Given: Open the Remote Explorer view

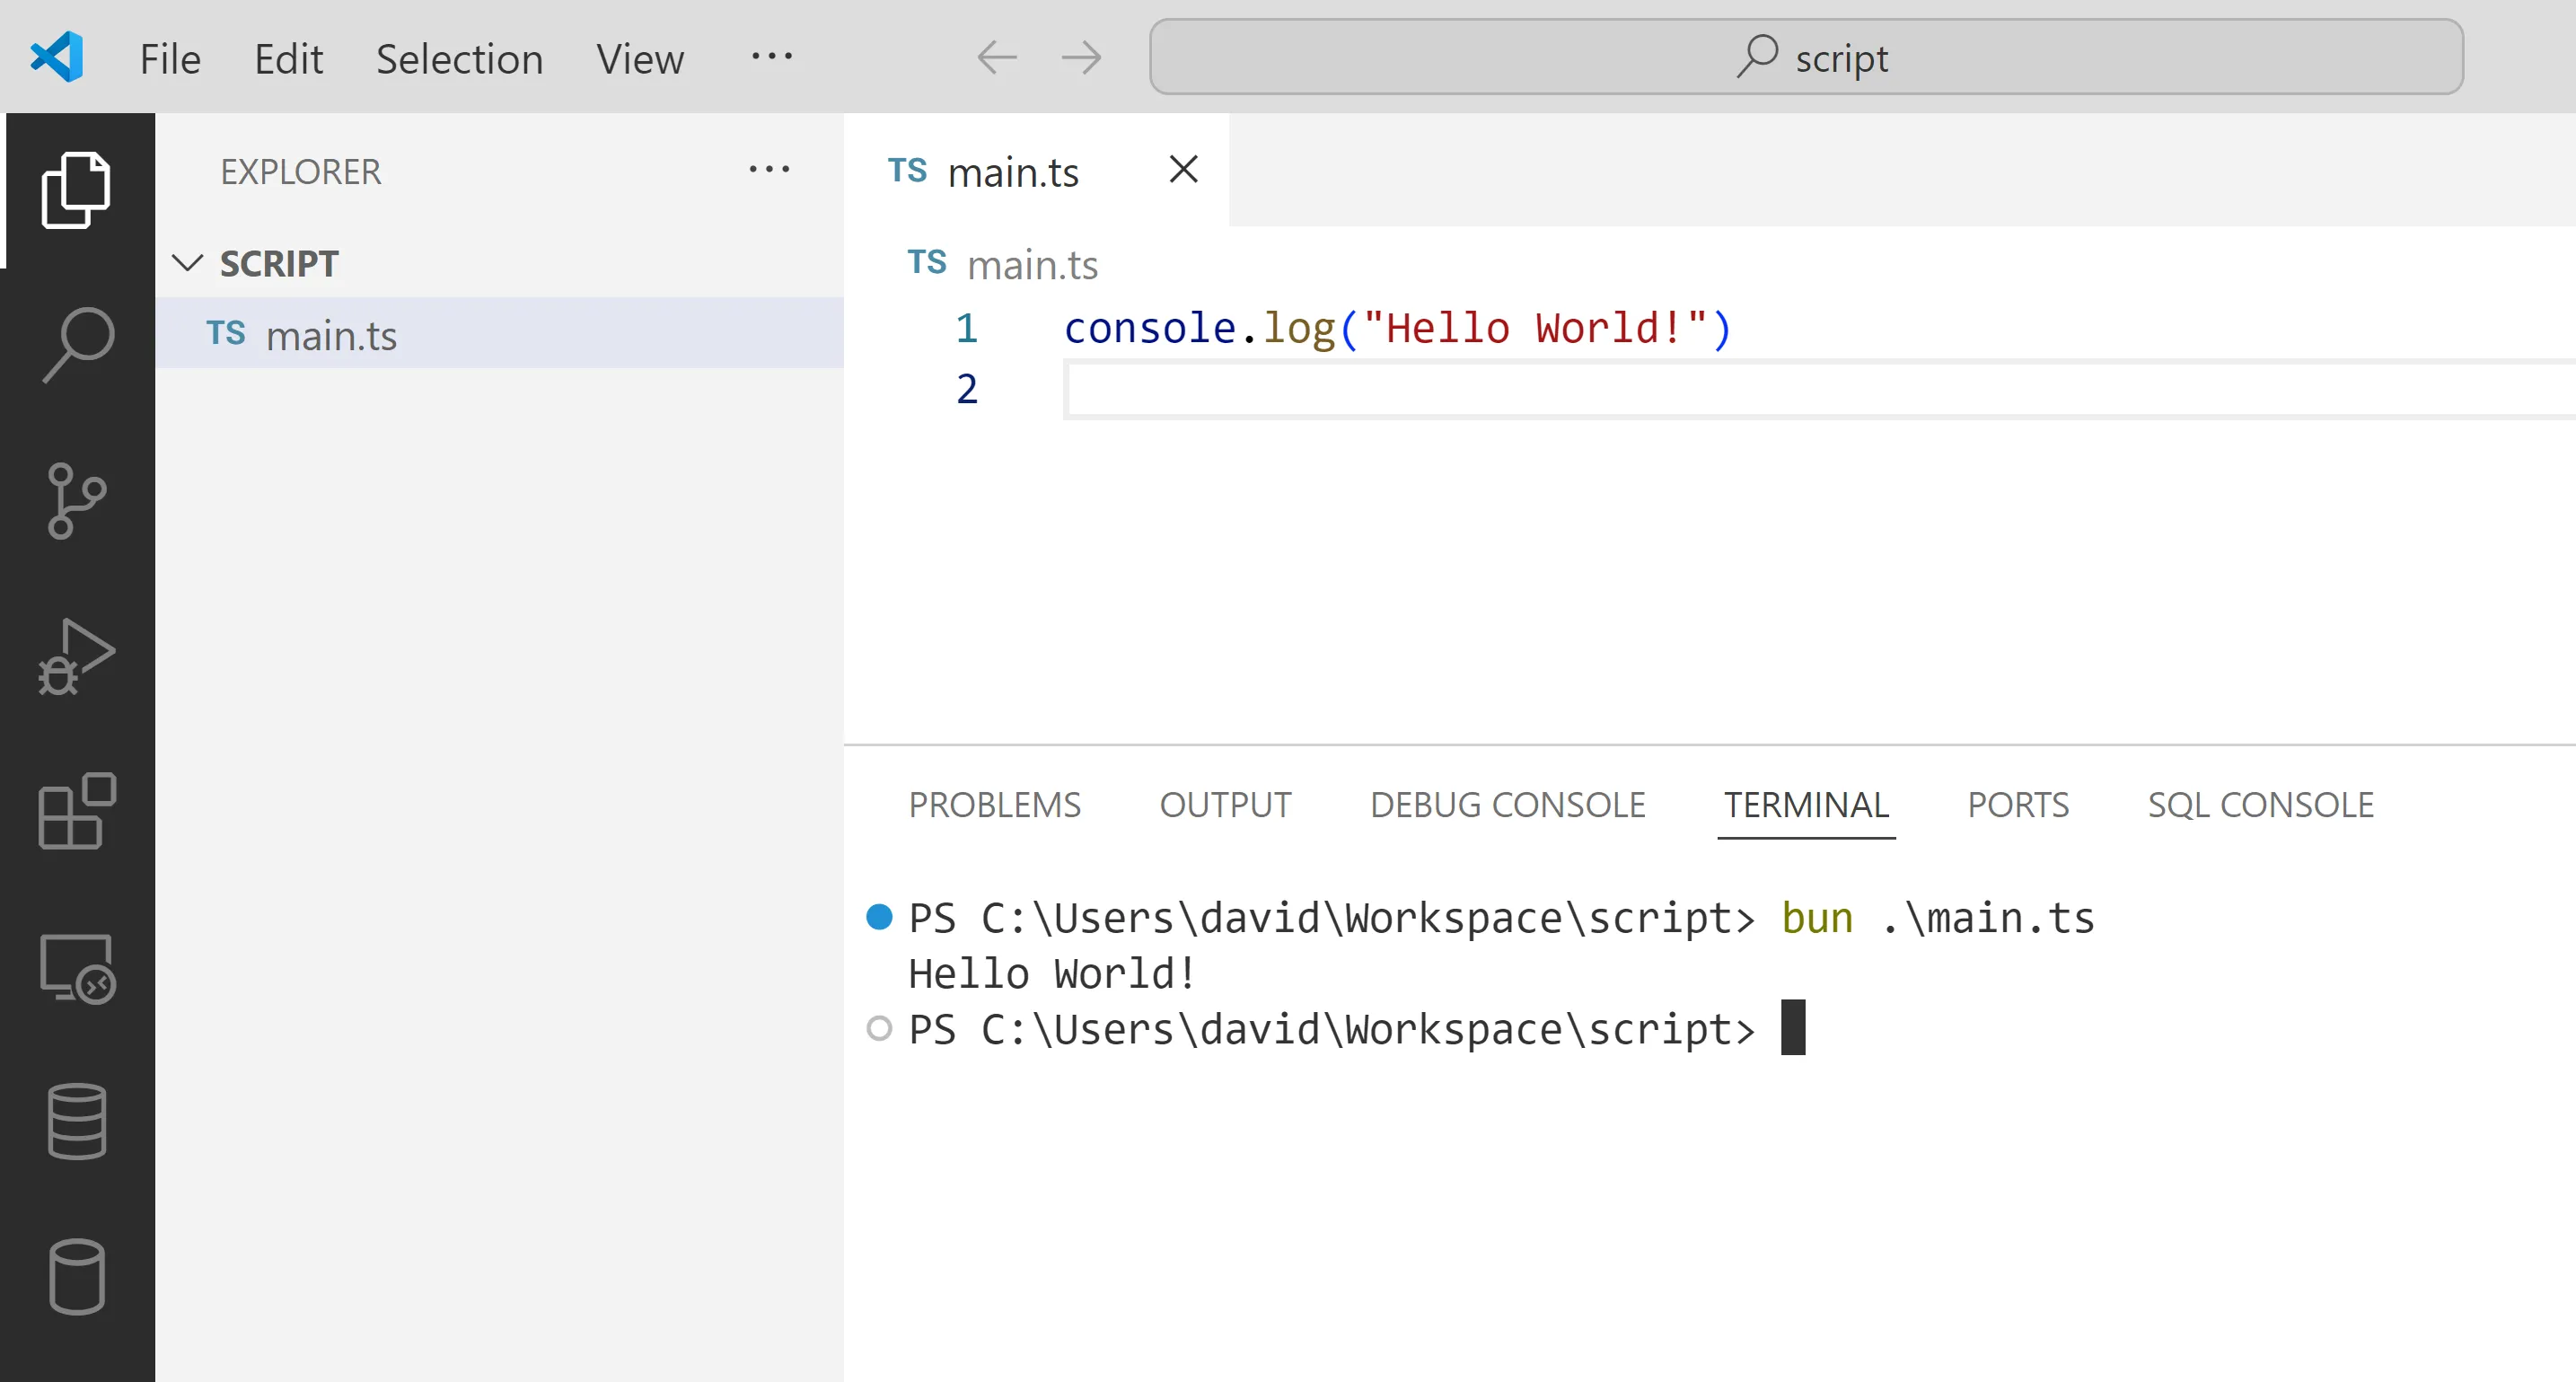Looking at the screenshot, I should 76,967.
